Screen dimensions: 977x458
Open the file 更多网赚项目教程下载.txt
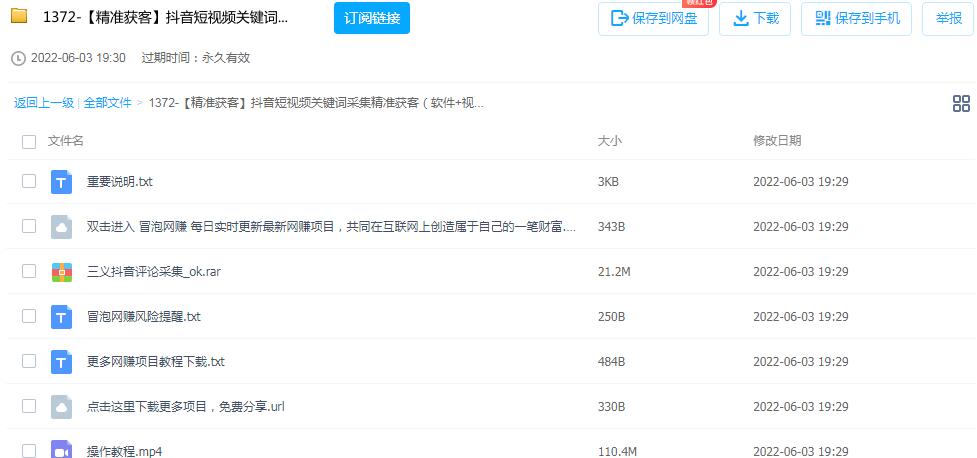click(156, 361)
